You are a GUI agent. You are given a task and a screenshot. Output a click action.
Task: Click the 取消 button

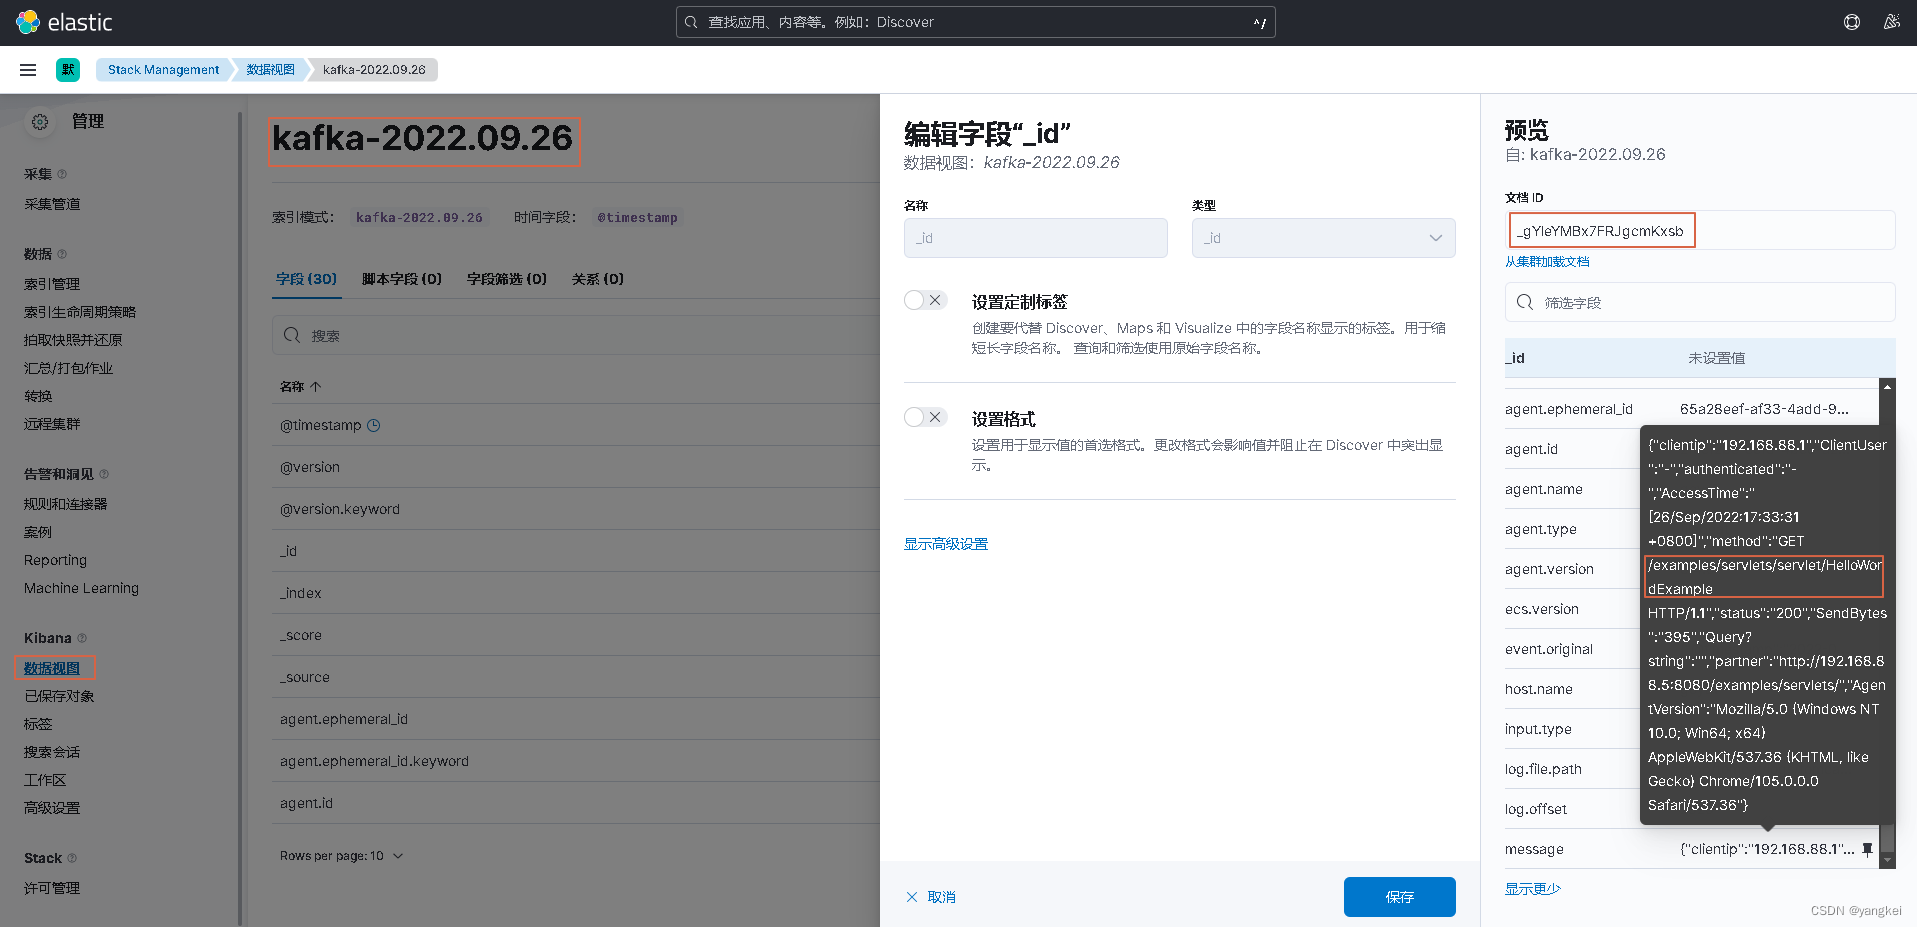click(x=931, y=897)
